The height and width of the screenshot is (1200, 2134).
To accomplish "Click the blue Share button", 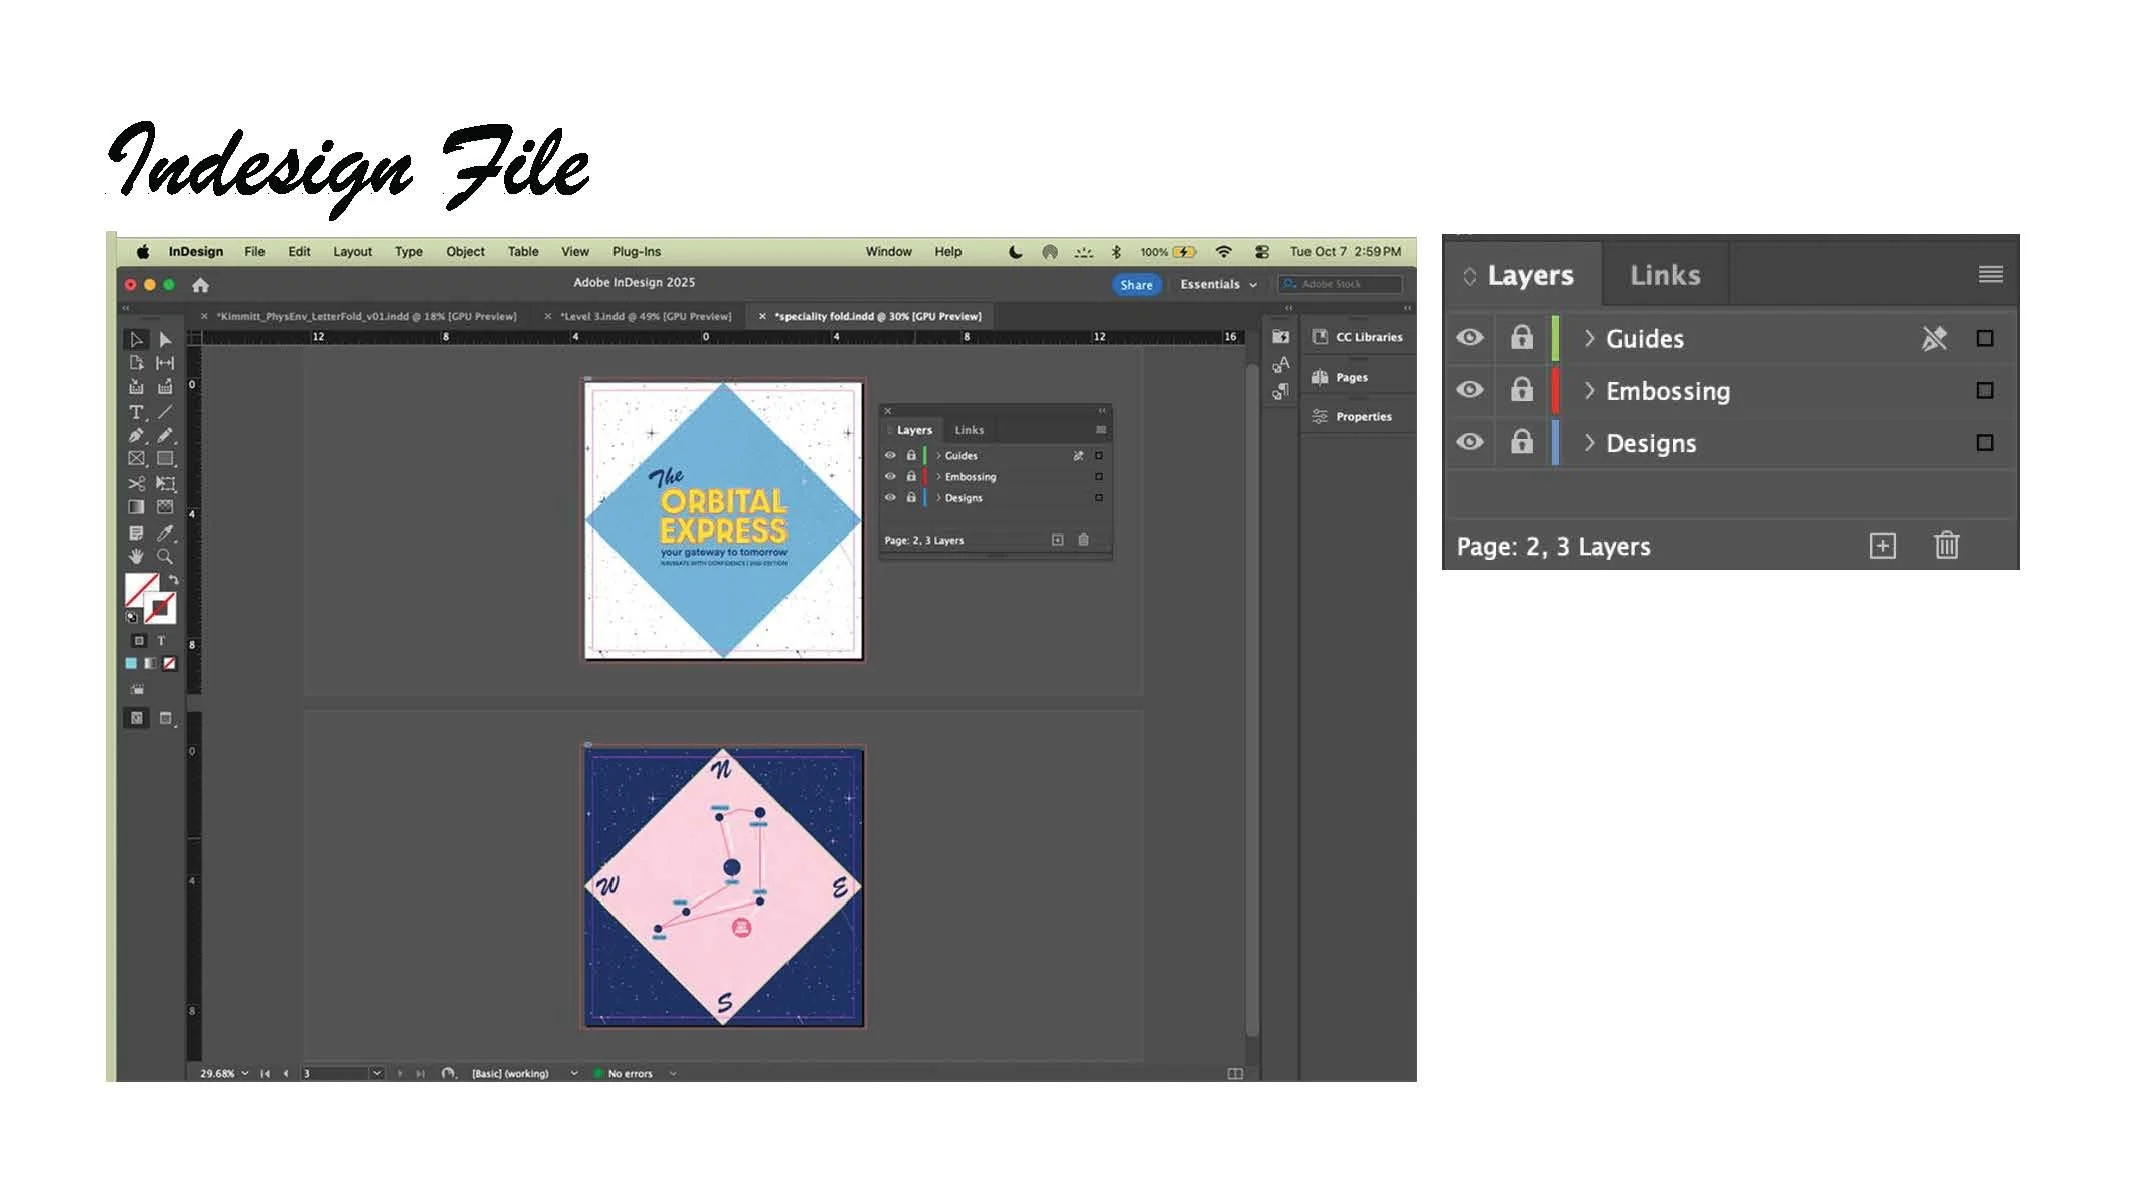I will tap(1136, 285).
